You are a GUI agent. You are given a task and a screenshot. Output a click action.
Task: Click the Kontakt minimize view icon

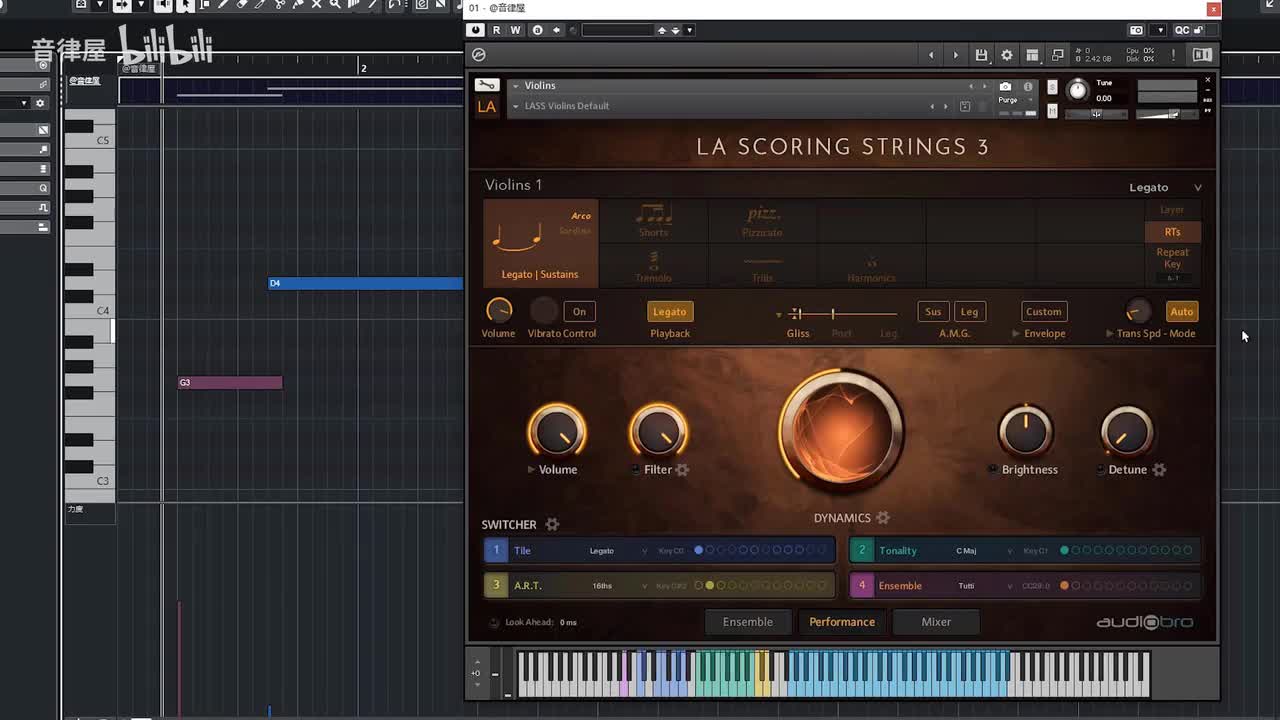(x=1058, y=55)
